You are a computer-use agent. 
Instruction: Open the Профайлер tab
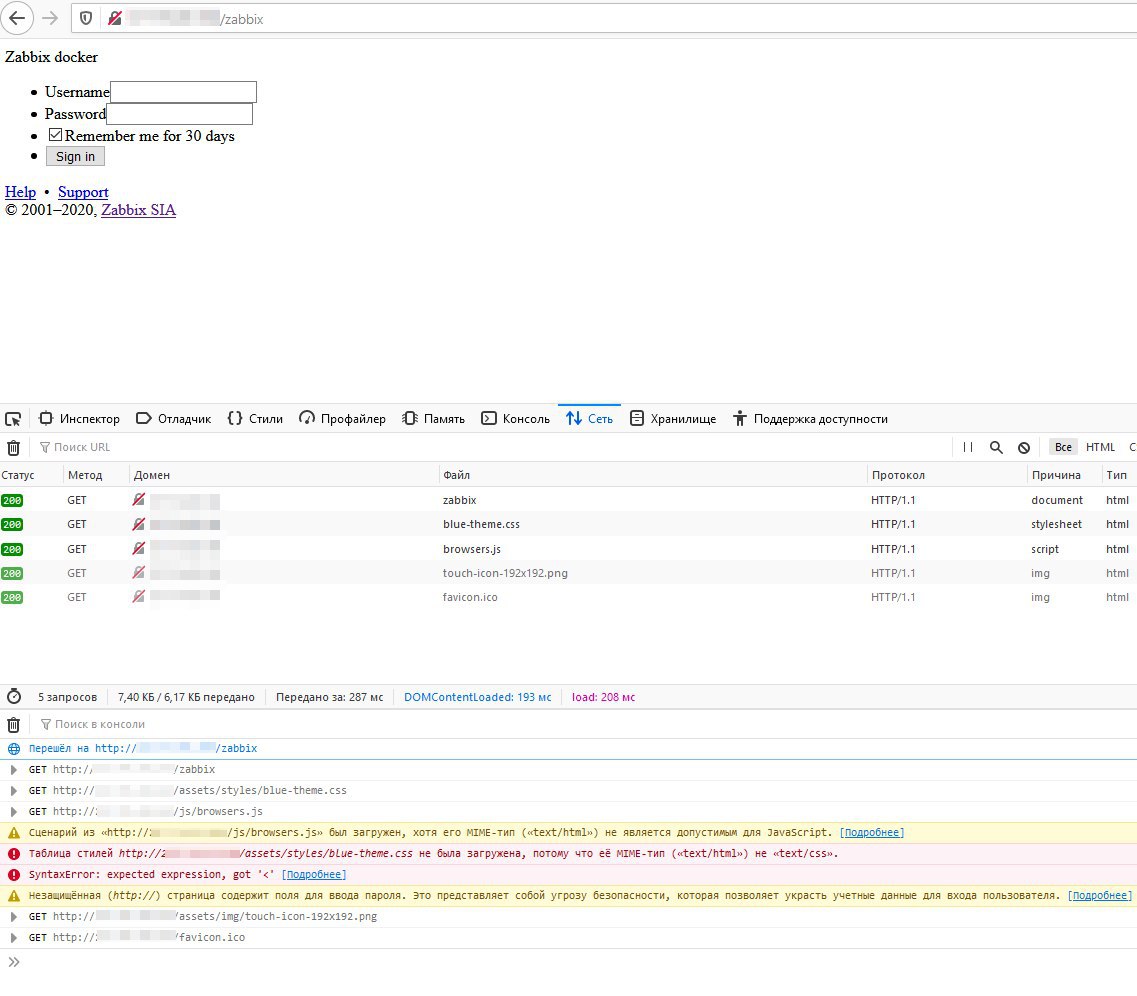(x=342, y=419)
